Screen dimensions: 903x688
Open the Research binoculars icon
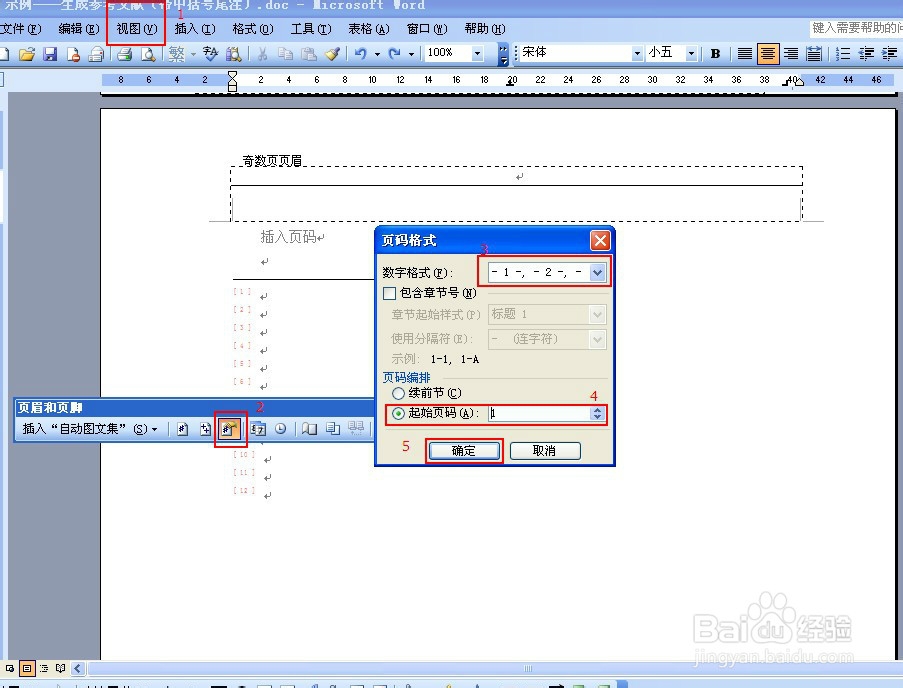233,54
